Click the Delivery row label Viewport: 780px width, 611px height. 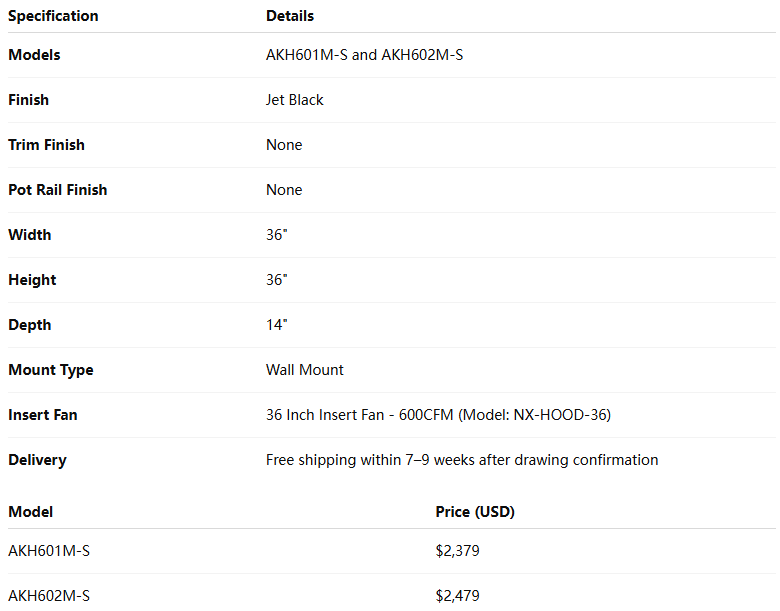[37, 460]
